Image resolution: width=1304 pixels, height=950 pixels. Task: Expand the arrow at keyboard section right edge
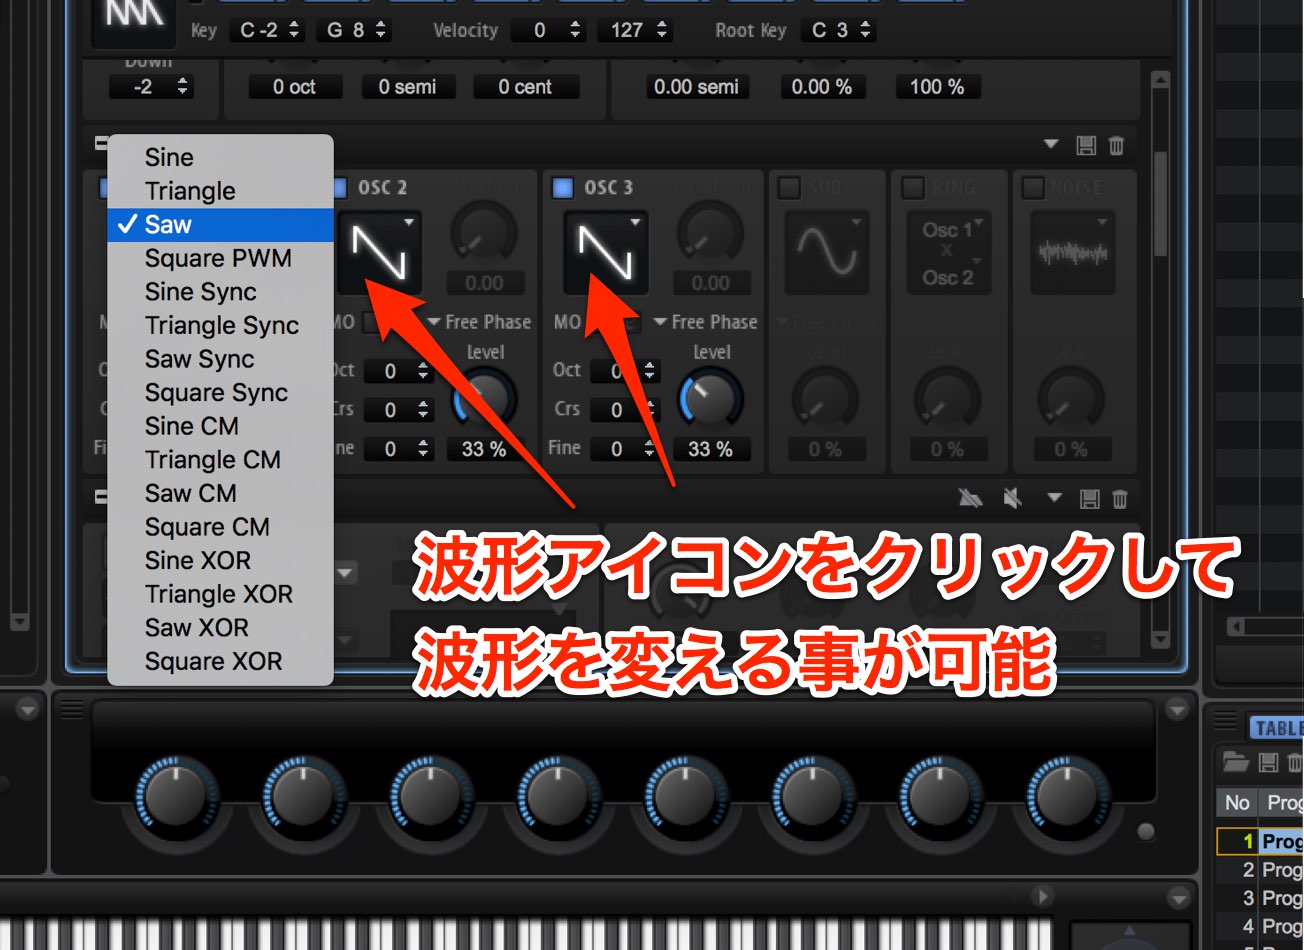[1178, 897]
